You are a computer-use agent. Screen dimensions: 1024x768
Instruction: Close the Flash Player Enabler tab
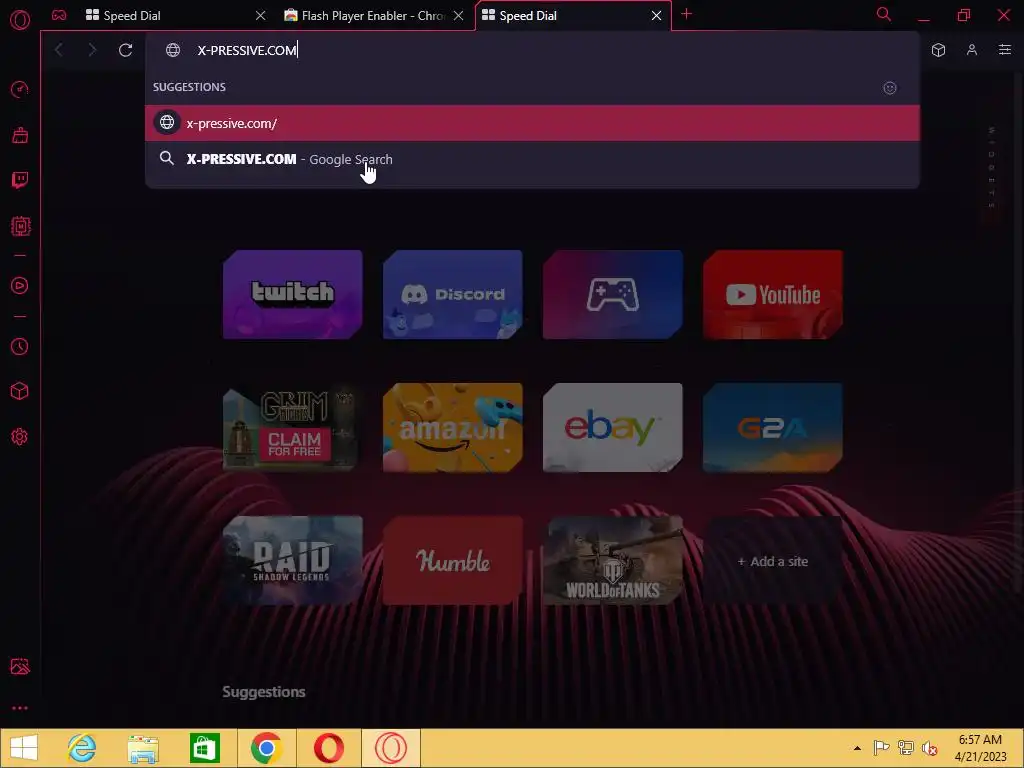point(458,16)
